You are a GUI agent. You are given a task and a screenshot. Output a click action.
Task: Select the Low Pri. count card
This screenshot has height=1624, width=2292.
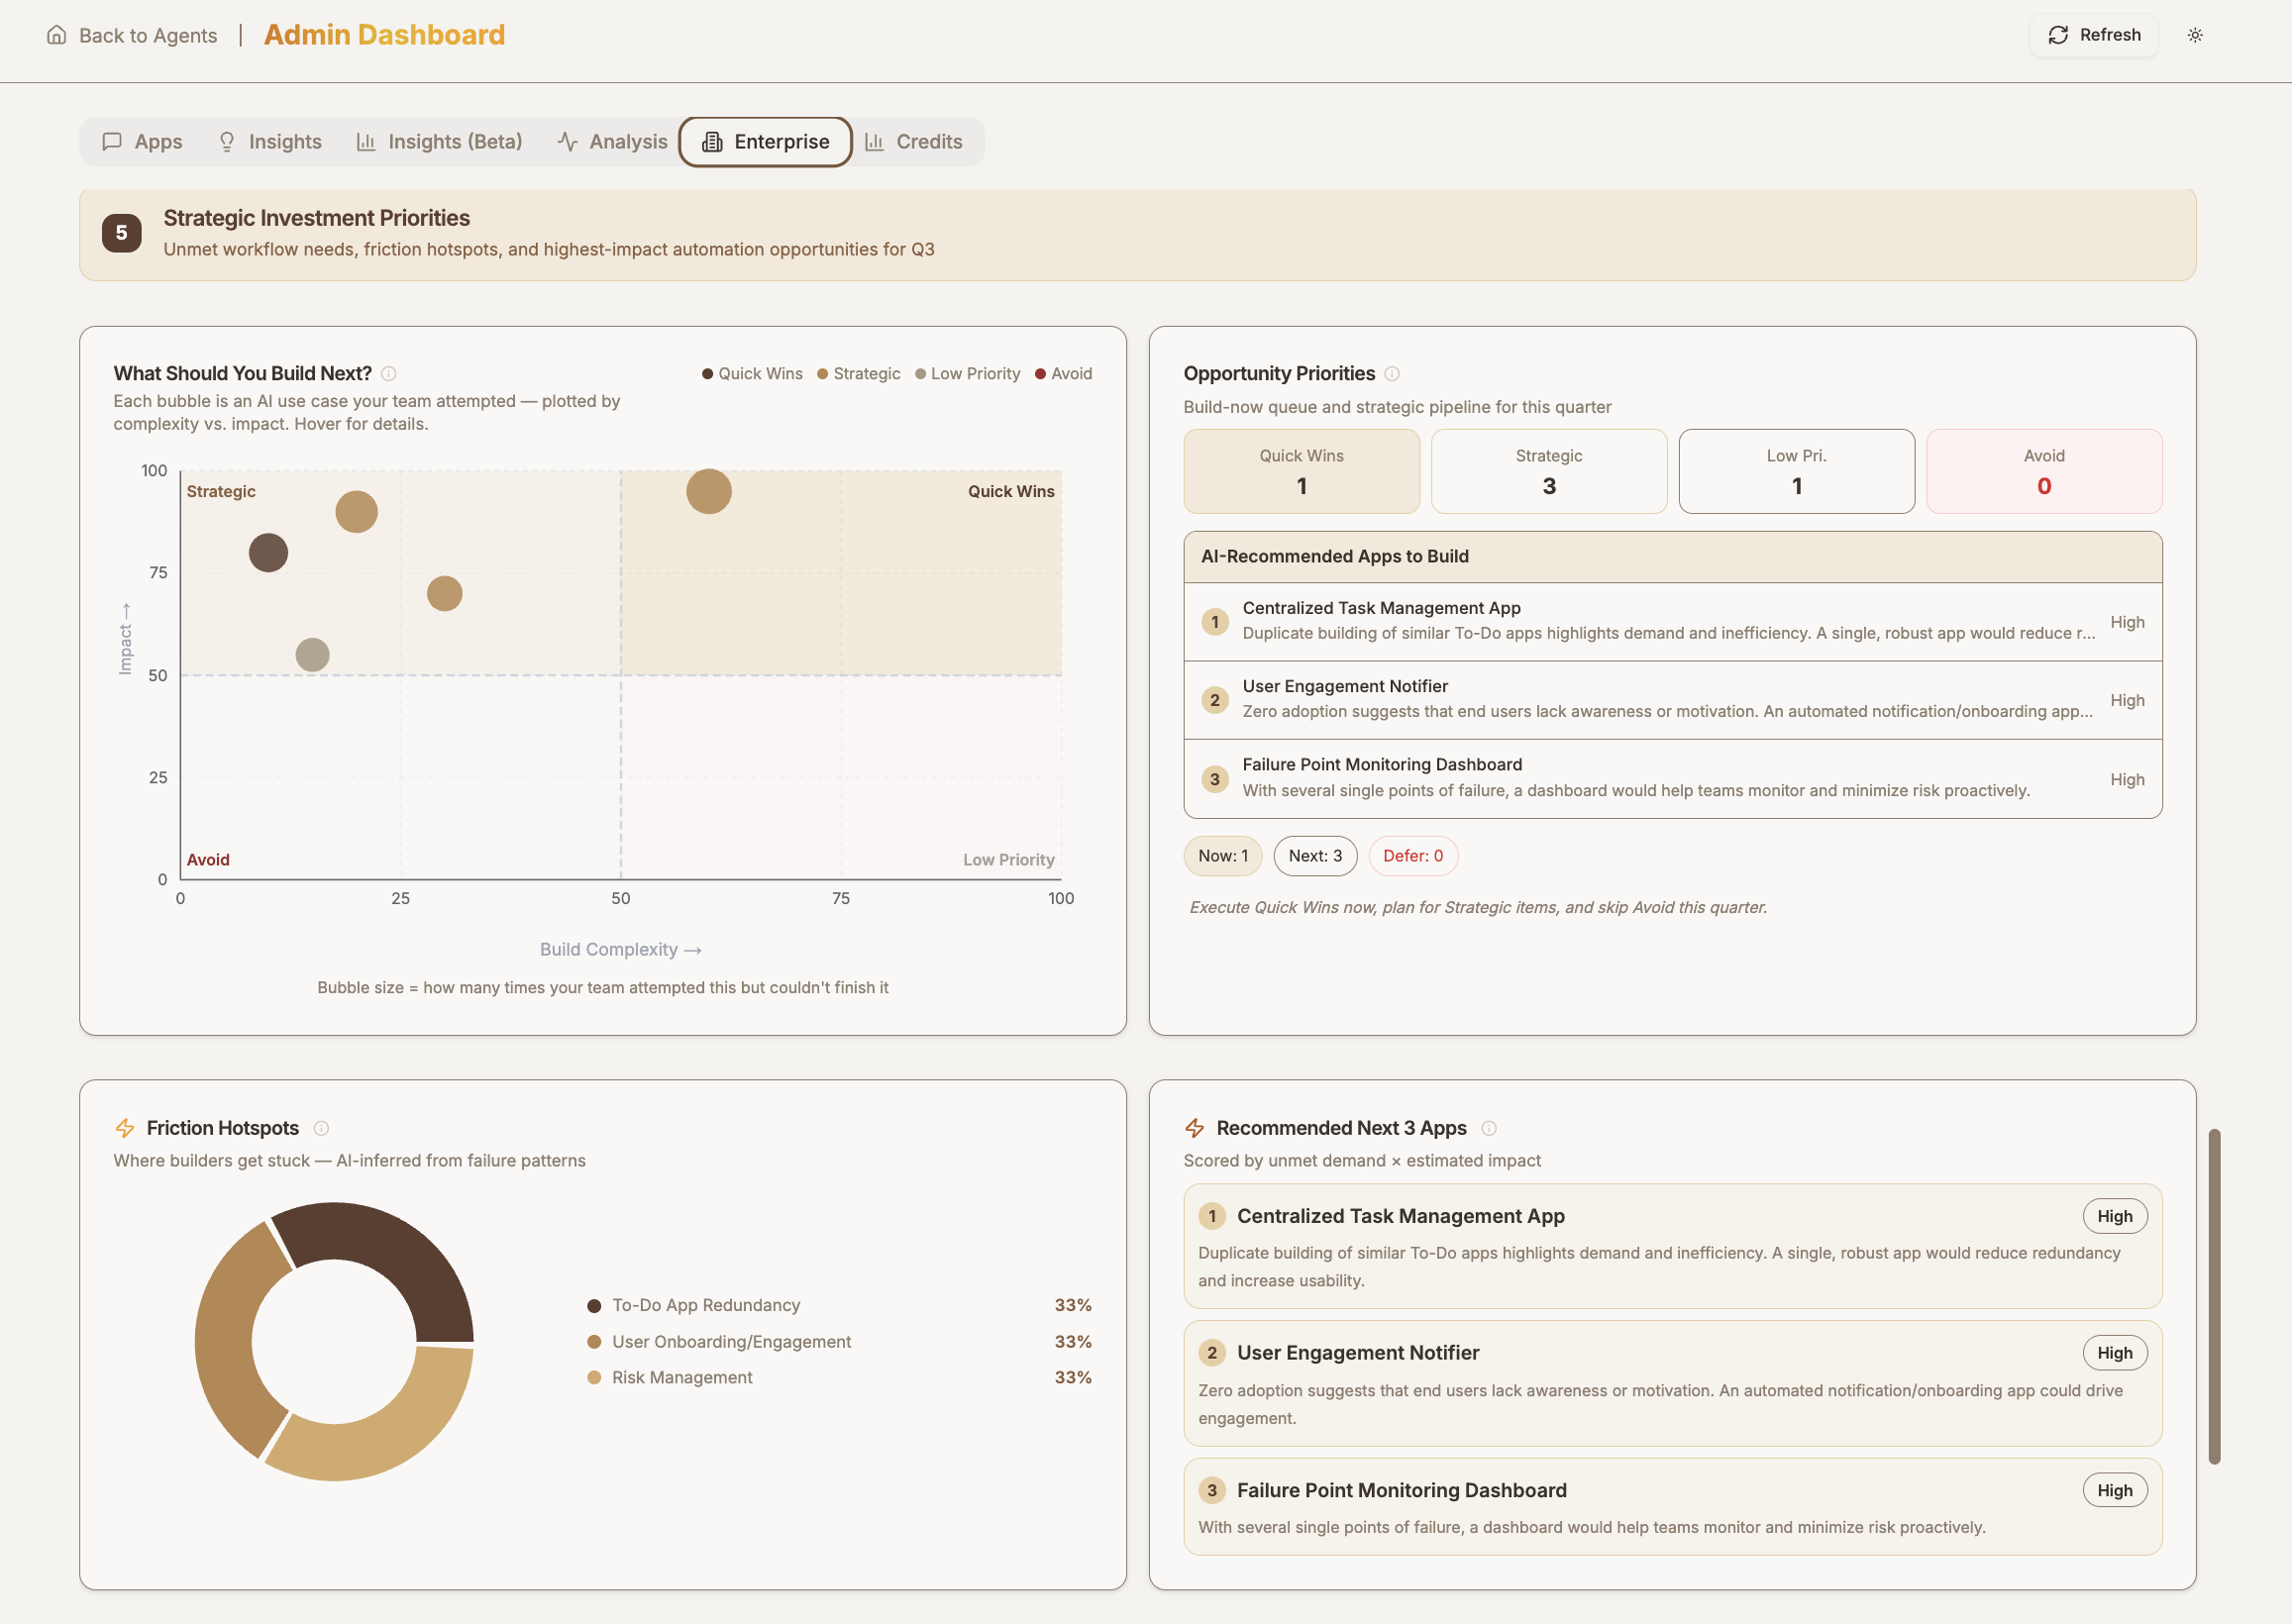point(1797,472)
